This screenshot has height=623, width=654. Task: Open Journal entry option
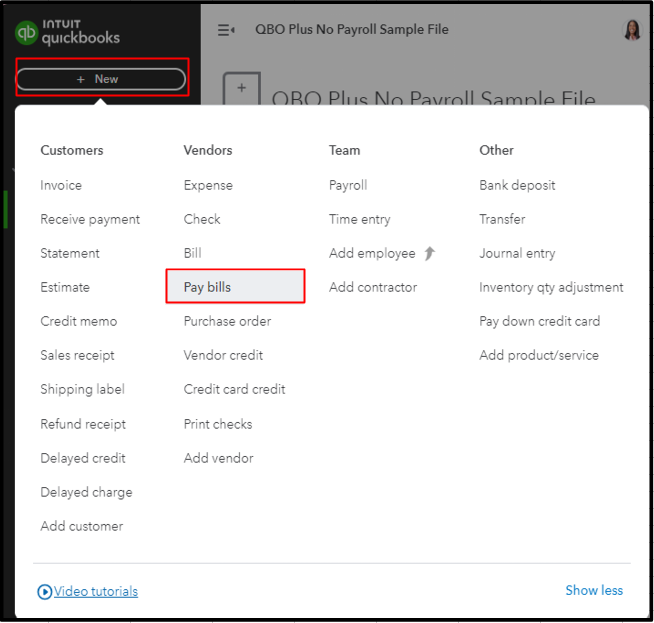[517, 253]
